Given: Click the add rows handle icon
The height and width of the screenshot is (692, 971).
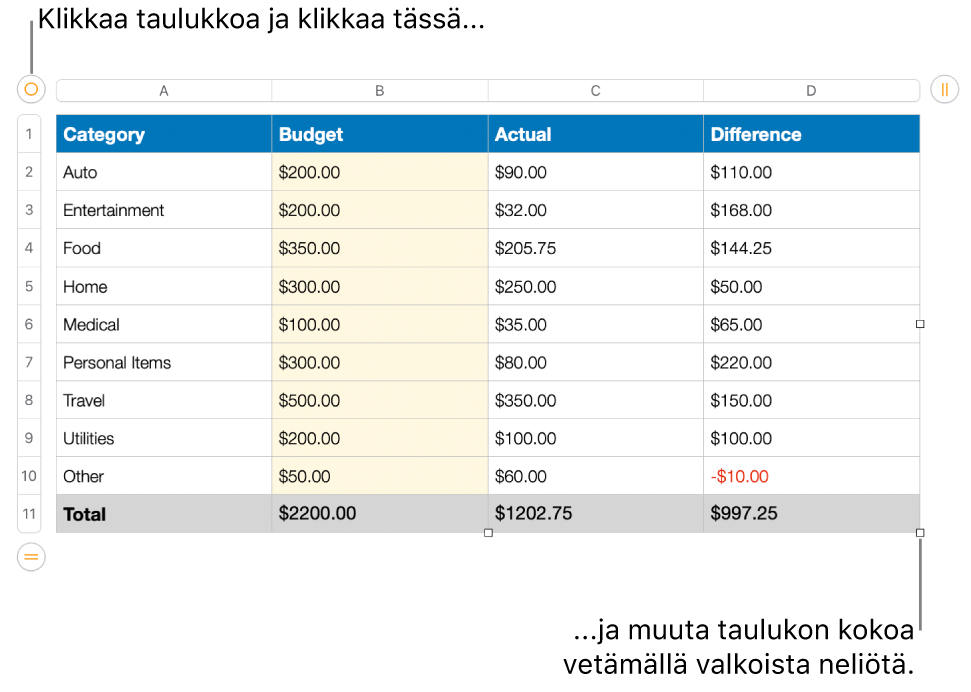Looking at the screenshot, I should tap(31, 557).
